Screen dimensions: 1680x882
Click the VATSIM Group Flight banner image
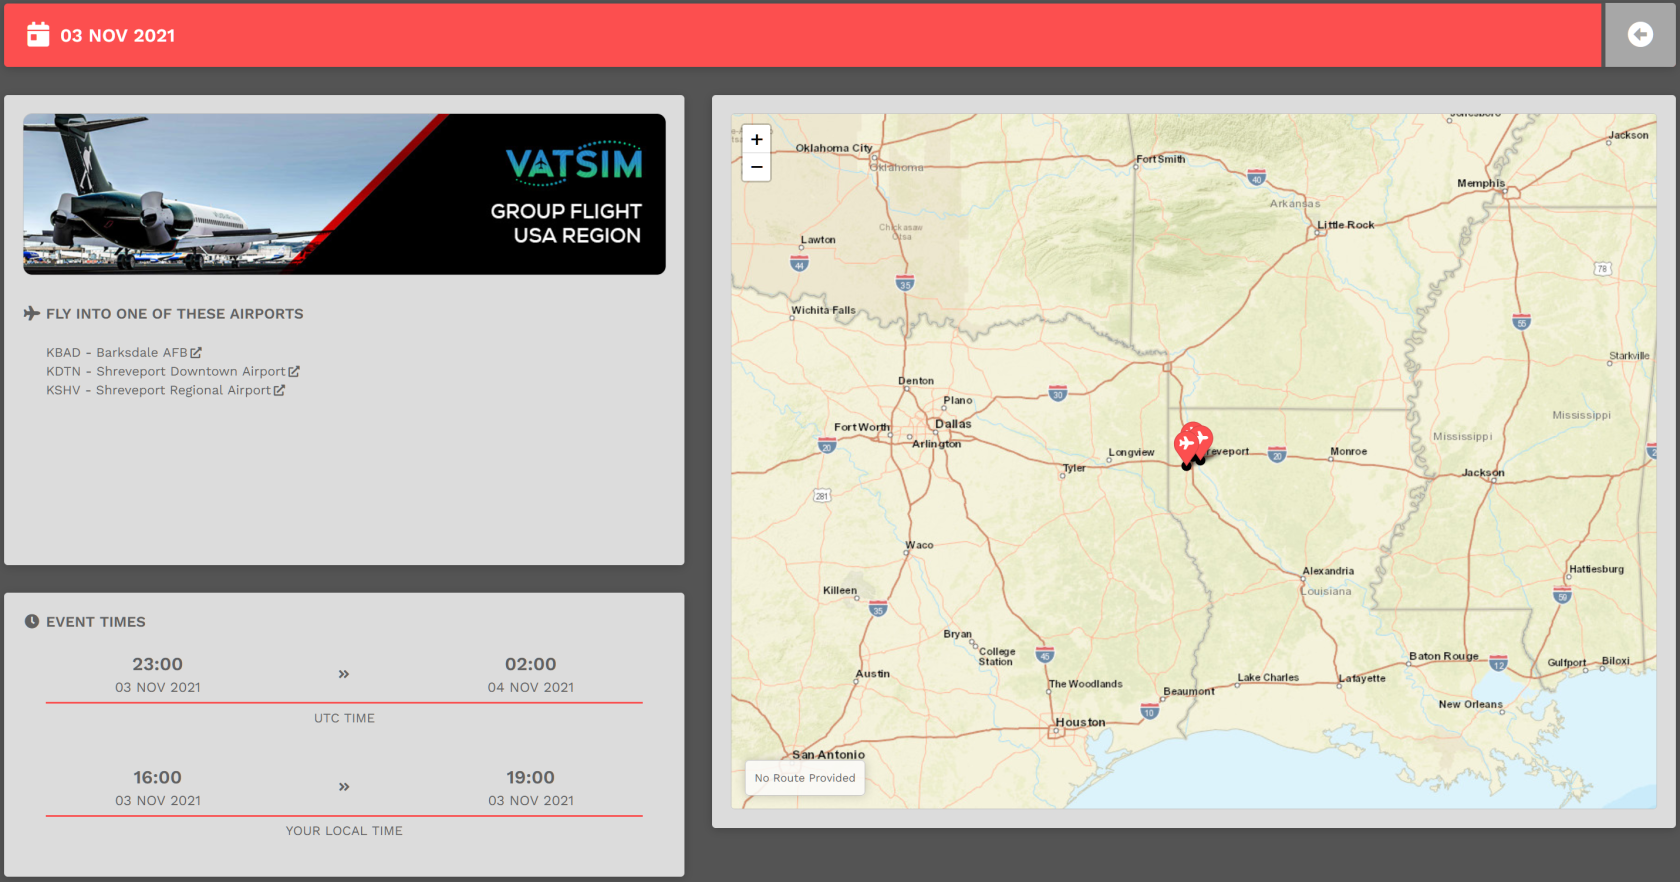344,194
